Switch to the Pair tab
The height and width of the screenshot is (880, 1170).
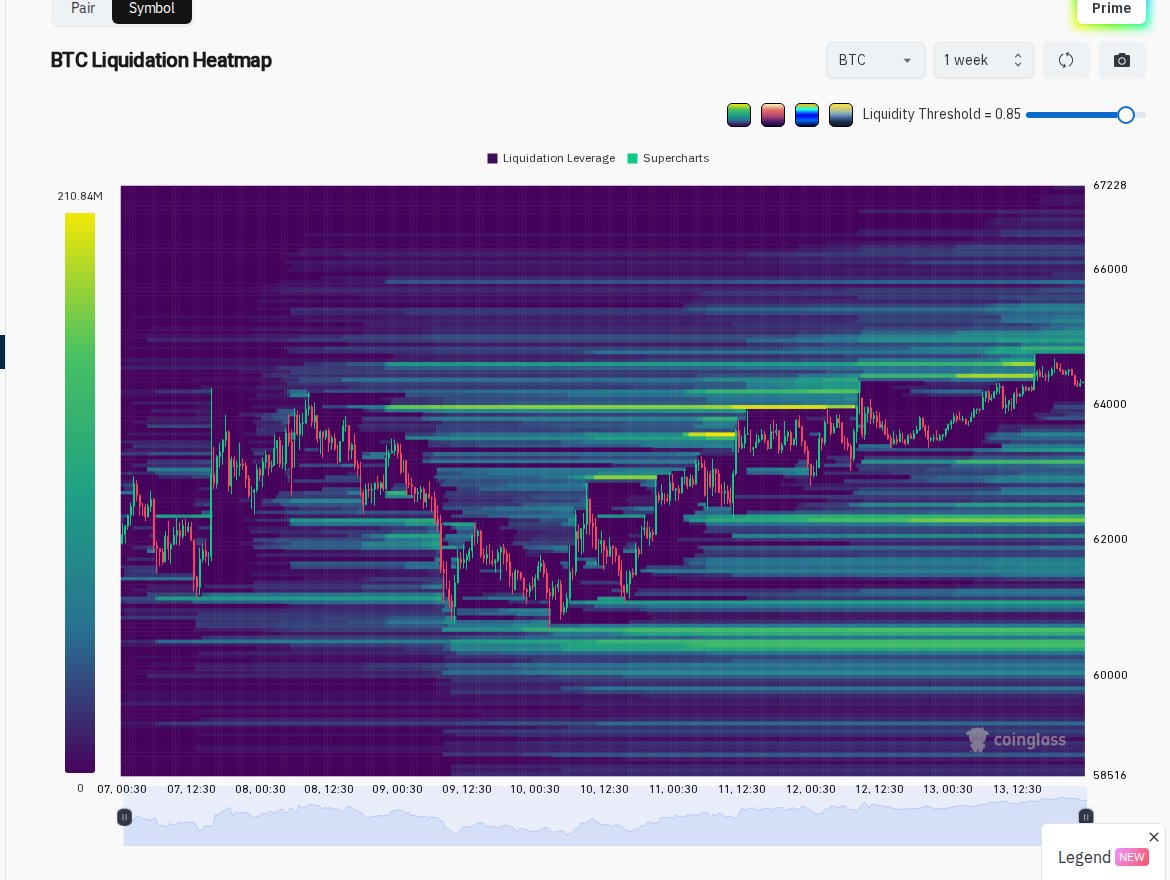point(83,9)
